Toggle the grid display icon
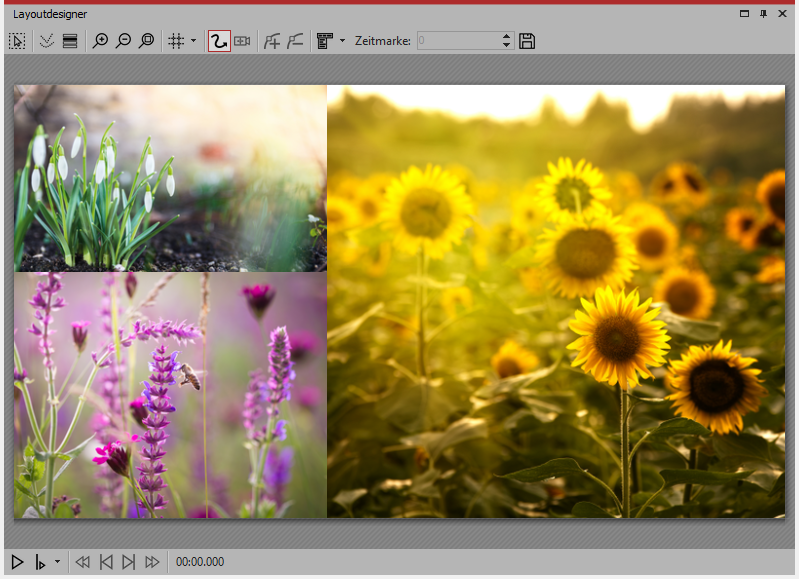The height and width of the screenshot is (579, 799). pyautogui.click(x=176, y=41)
